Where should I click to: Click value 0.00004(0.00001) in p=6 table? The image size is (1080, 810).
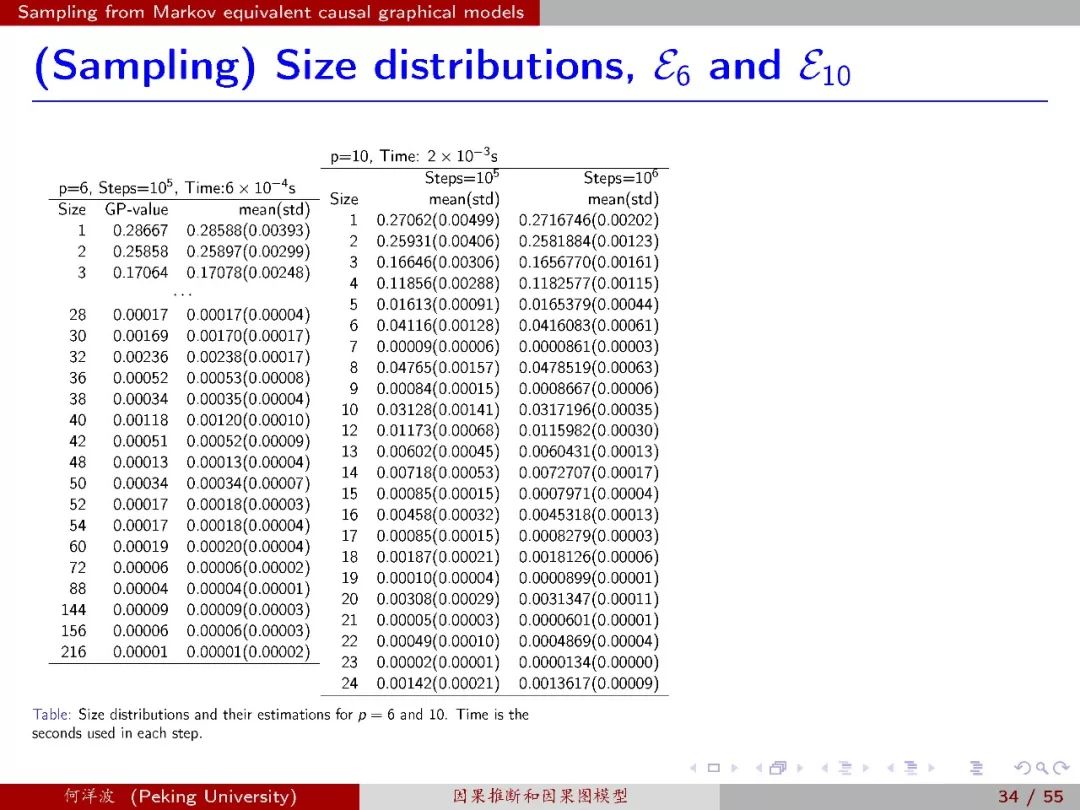248,589
